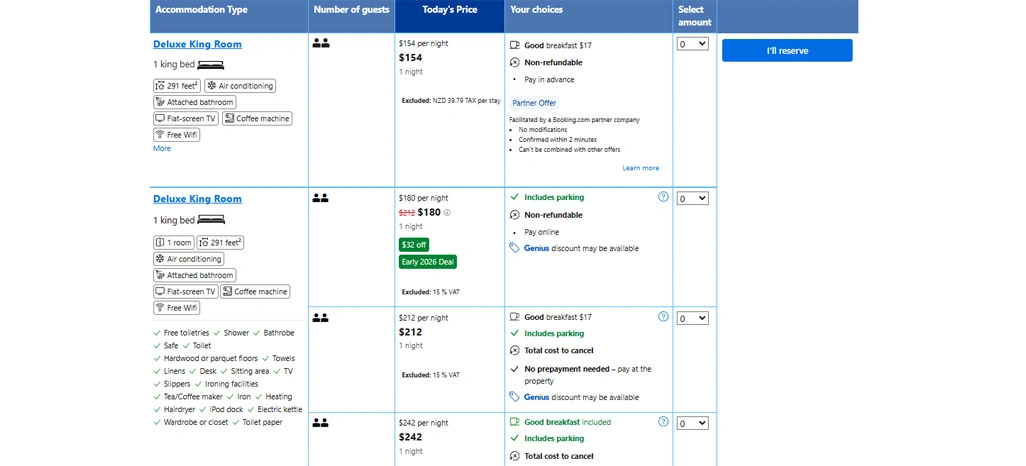The image size is (1026, 466).
Task: Click the two-guests icon in the $154 row
Action: 321,44
